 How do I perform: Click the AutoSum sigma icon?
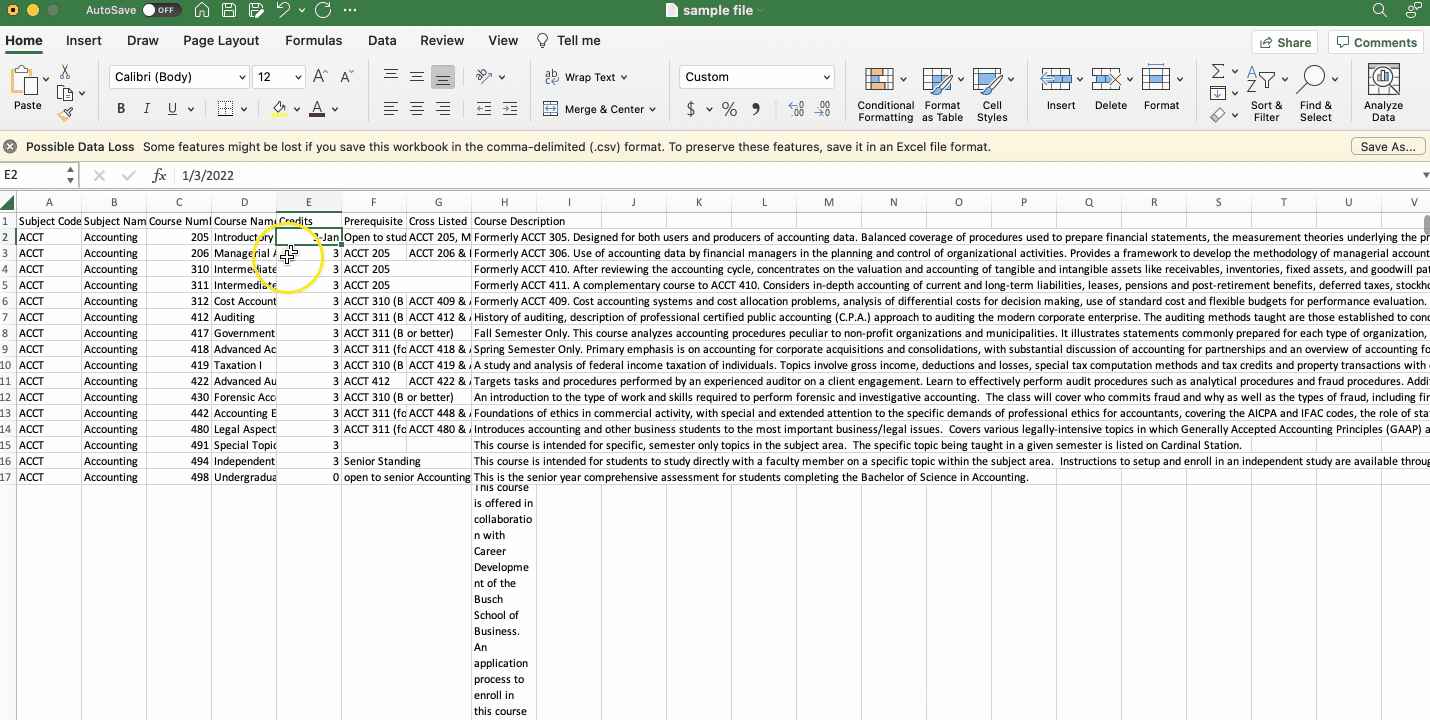point(1218,72)
